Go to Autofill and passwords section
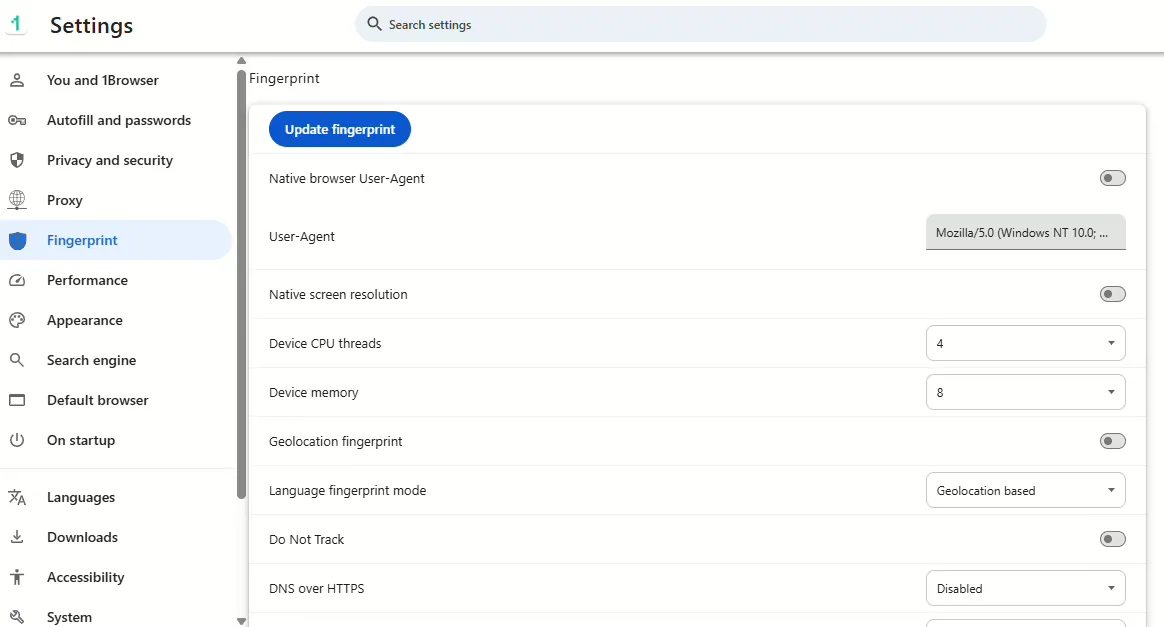Viewport: 1164px width, 627px height. point(116,120)
